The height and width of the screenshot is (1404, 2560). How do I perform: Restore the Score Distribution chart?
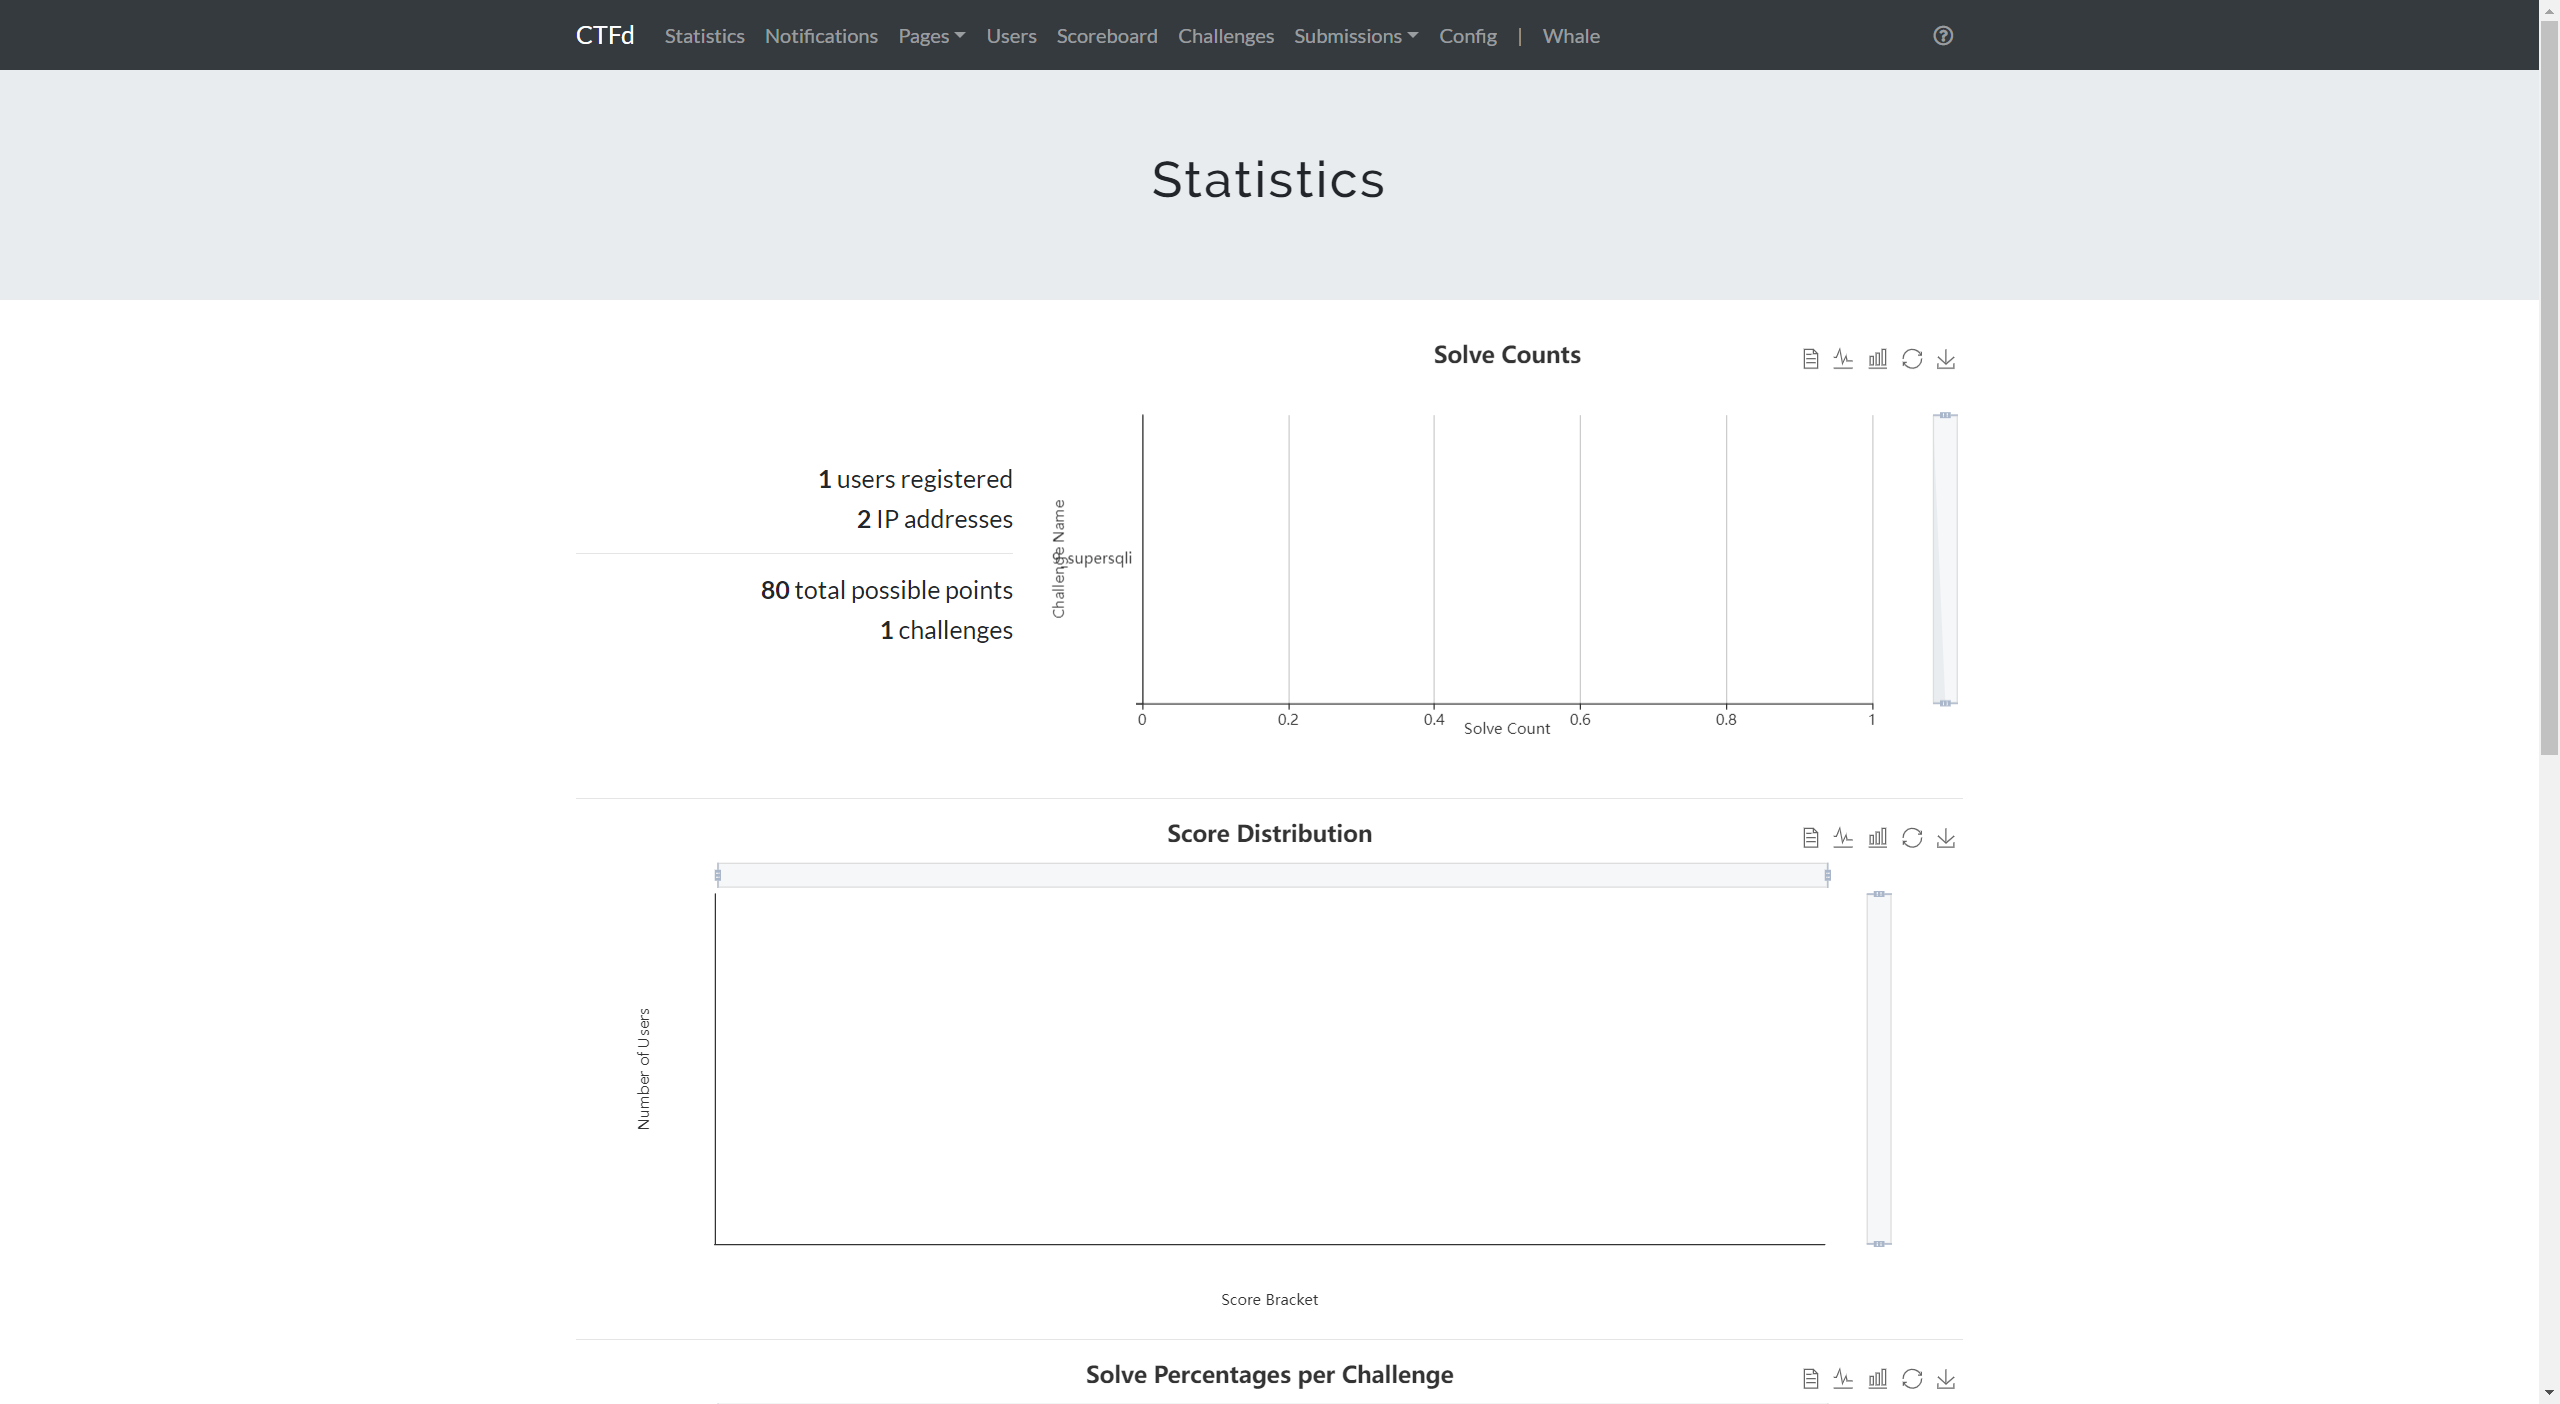point(1911,837)
